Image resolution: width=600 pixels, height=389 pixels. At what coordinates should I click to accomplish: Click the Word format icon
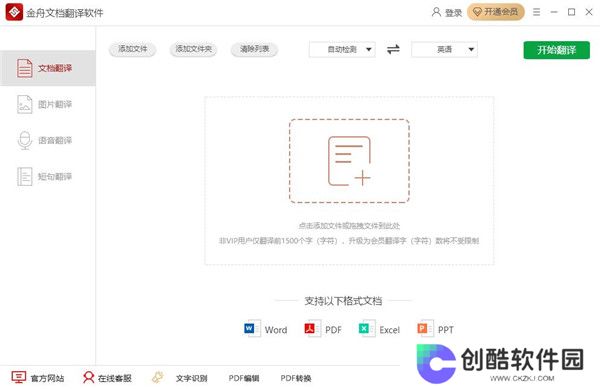(x=252, y=329)
